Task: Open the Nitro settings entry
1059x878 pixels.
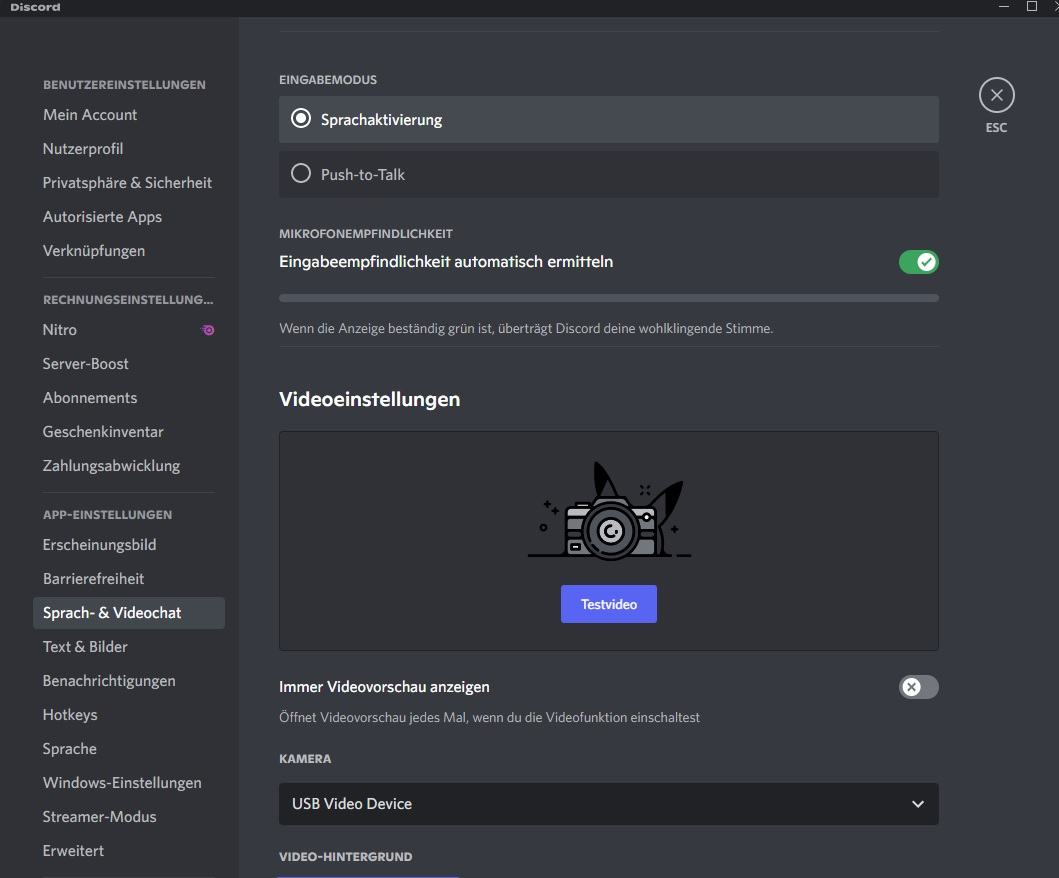Action: [x=129, y=330]
